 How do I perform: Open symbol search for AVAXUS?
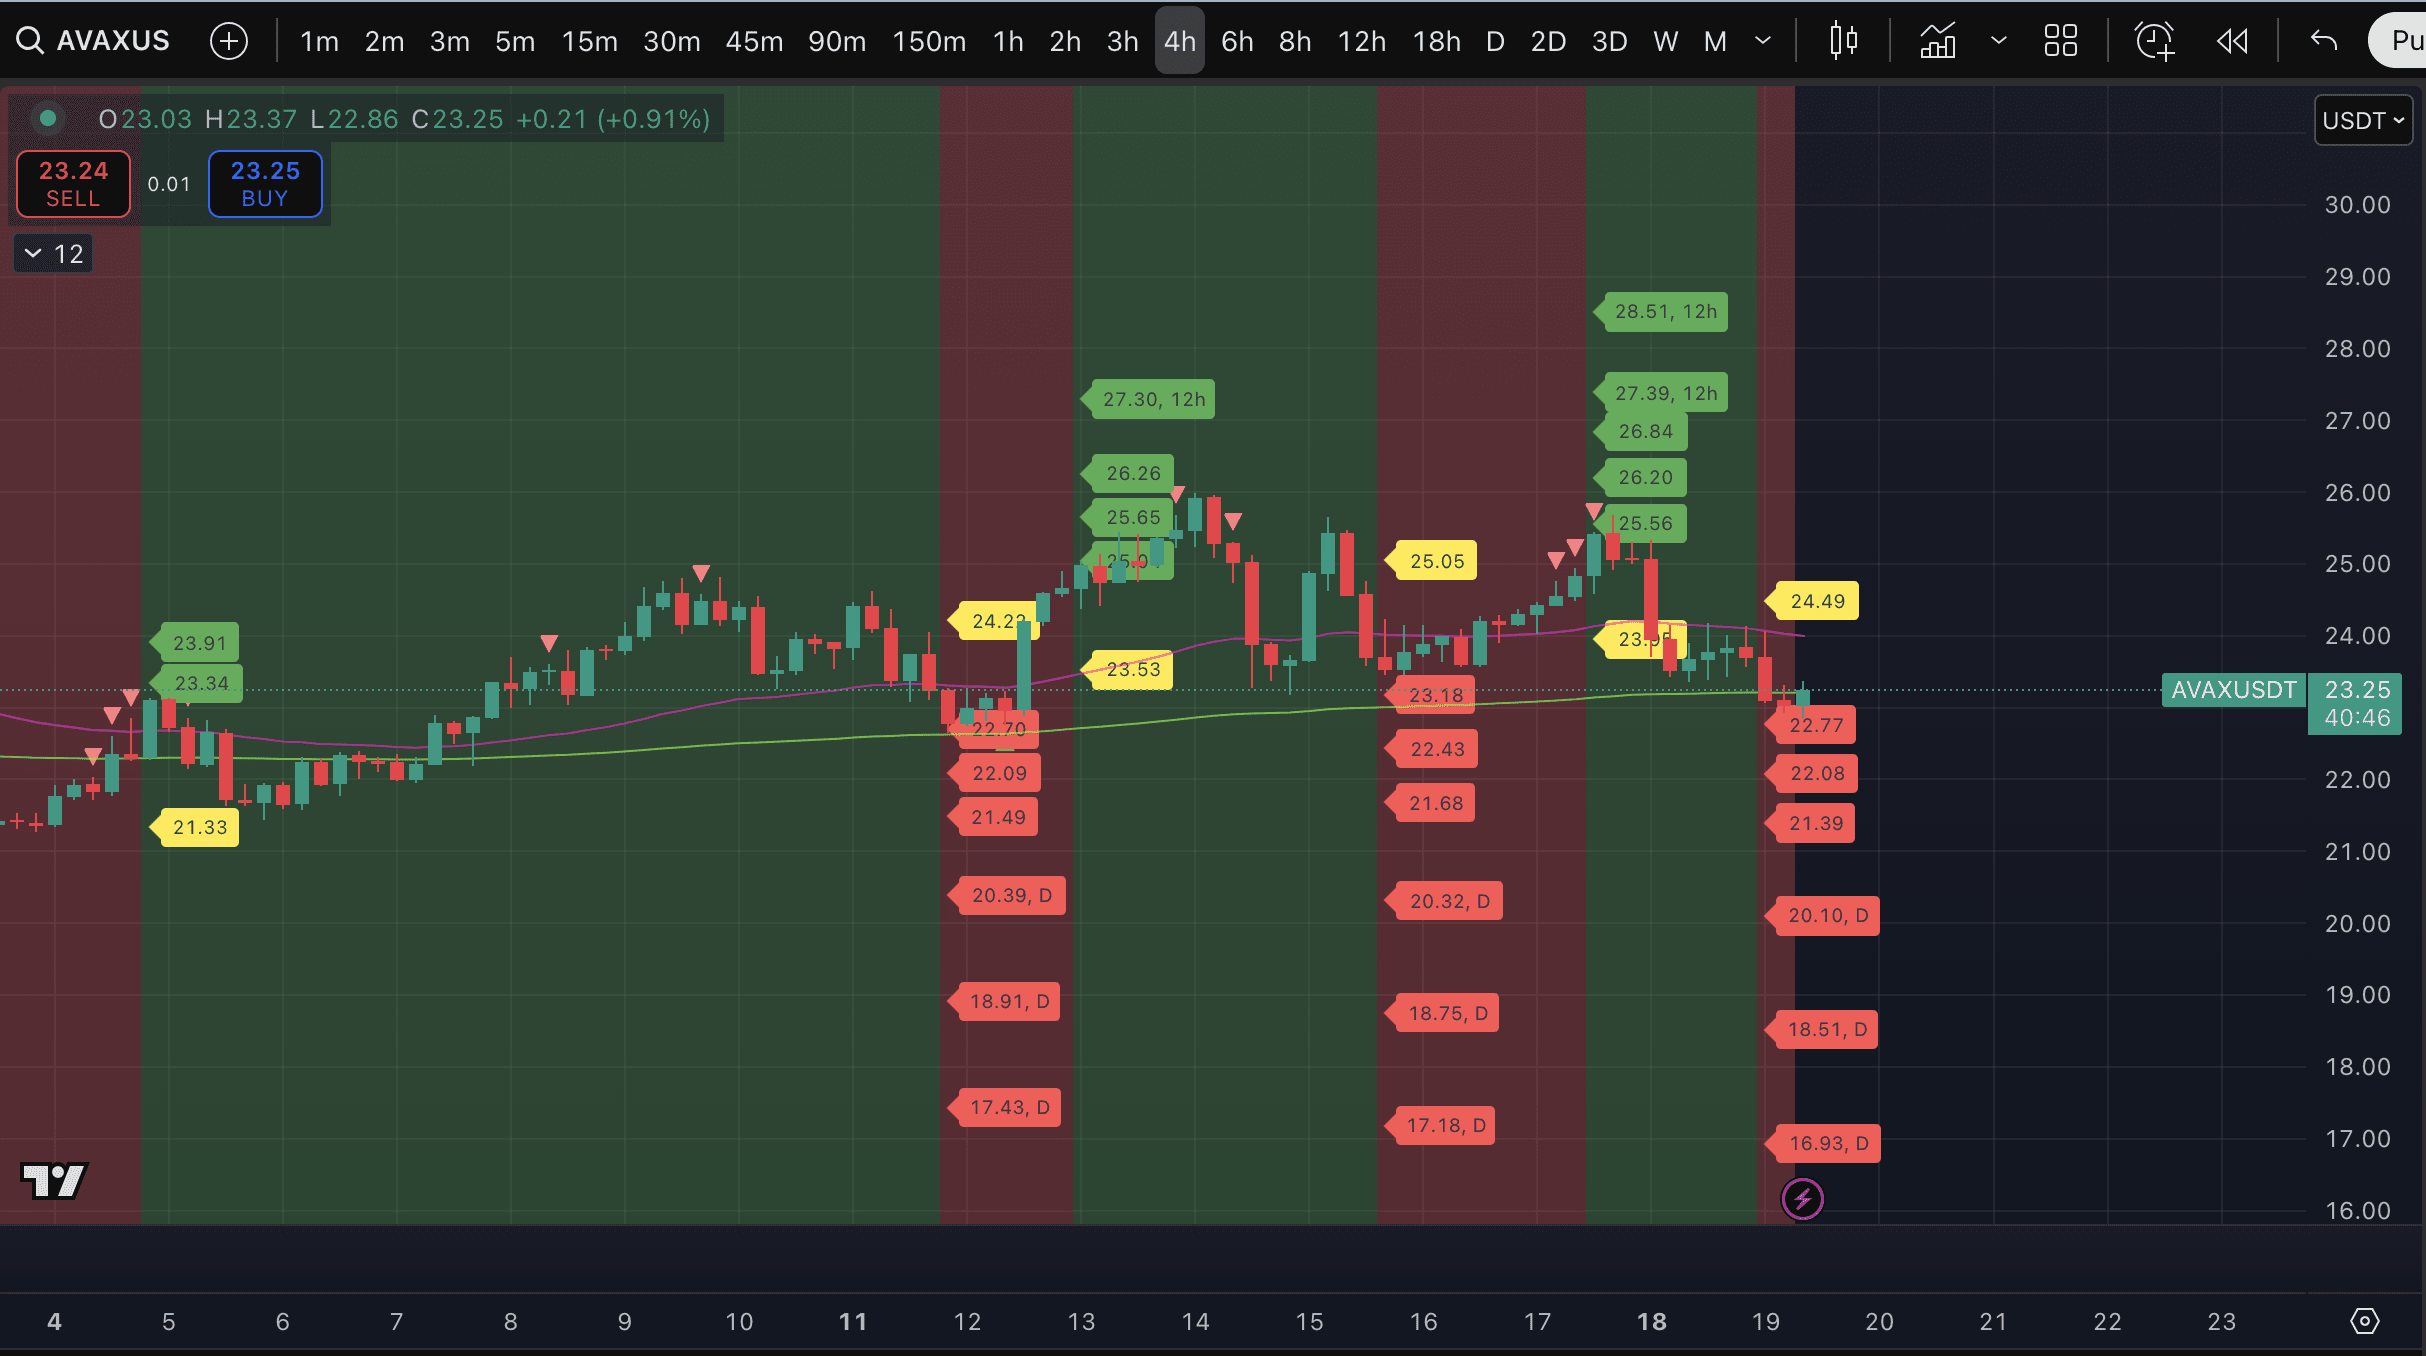94,41
